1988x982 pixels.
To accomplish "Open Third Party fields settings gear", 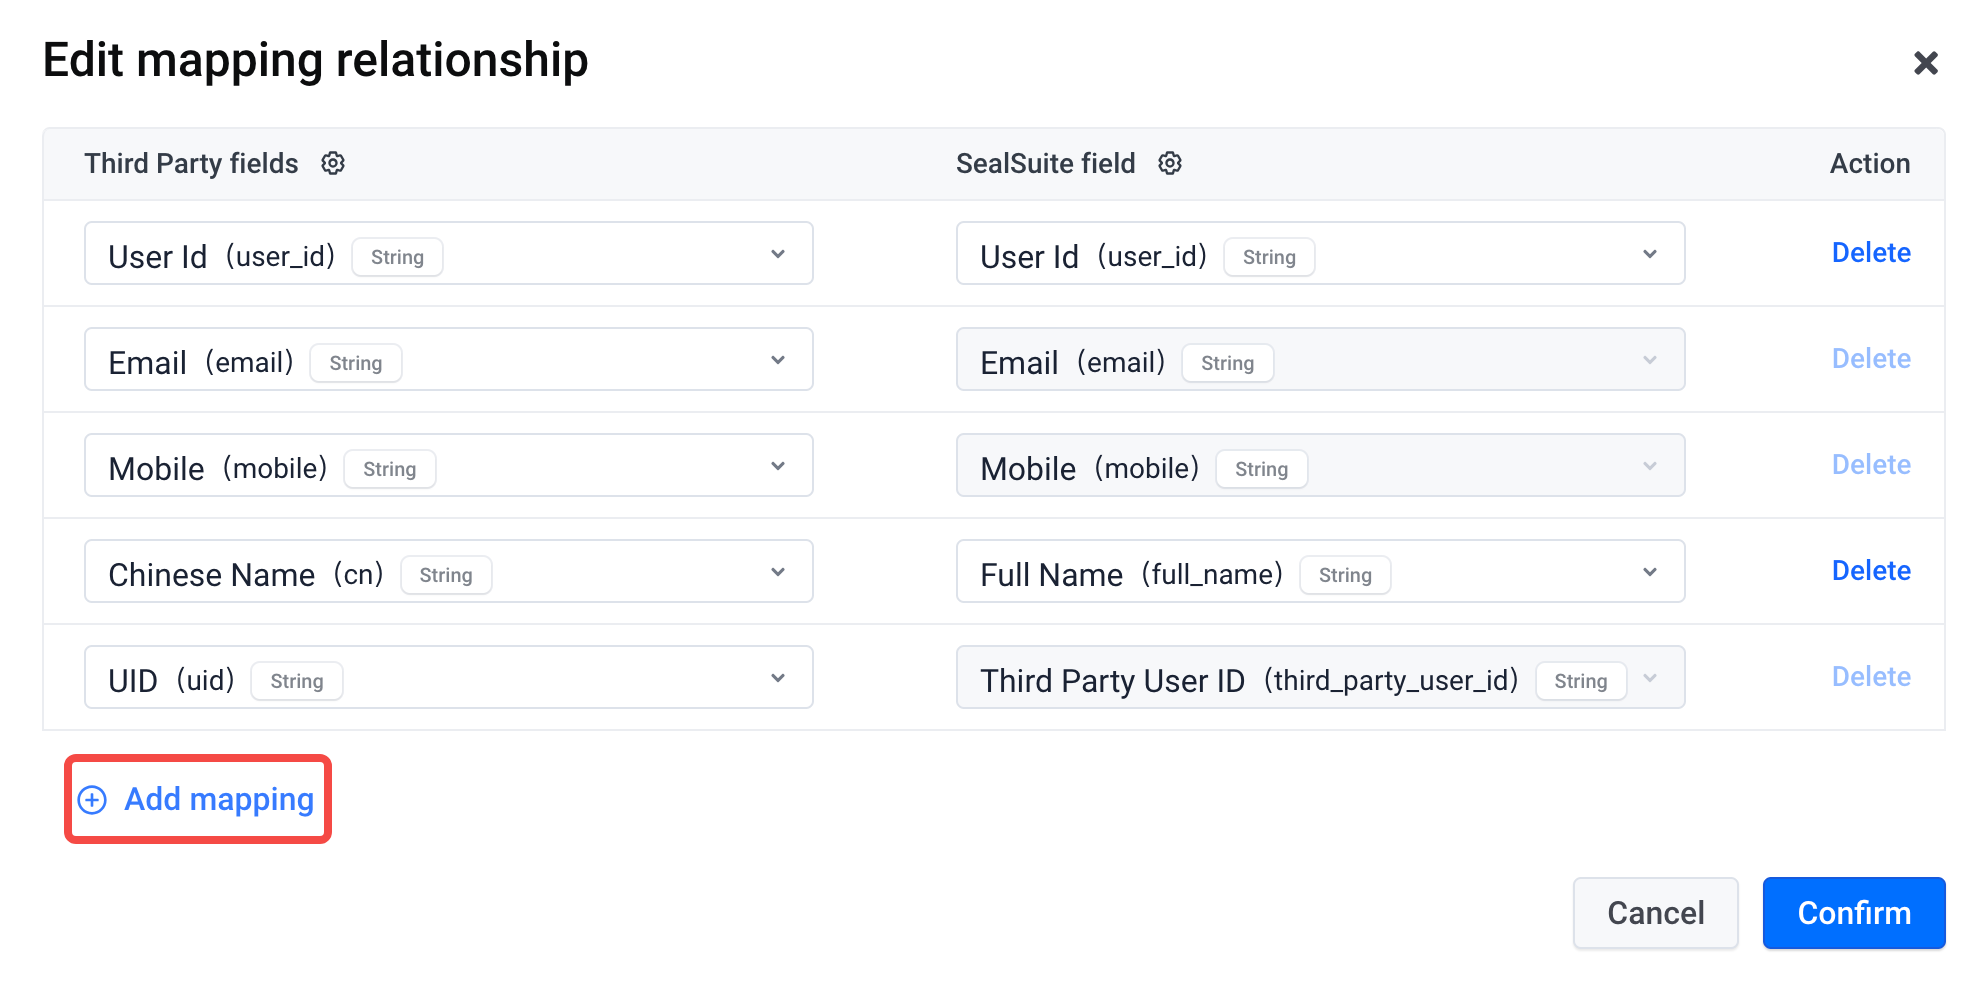I will click(x=333, y=163).
